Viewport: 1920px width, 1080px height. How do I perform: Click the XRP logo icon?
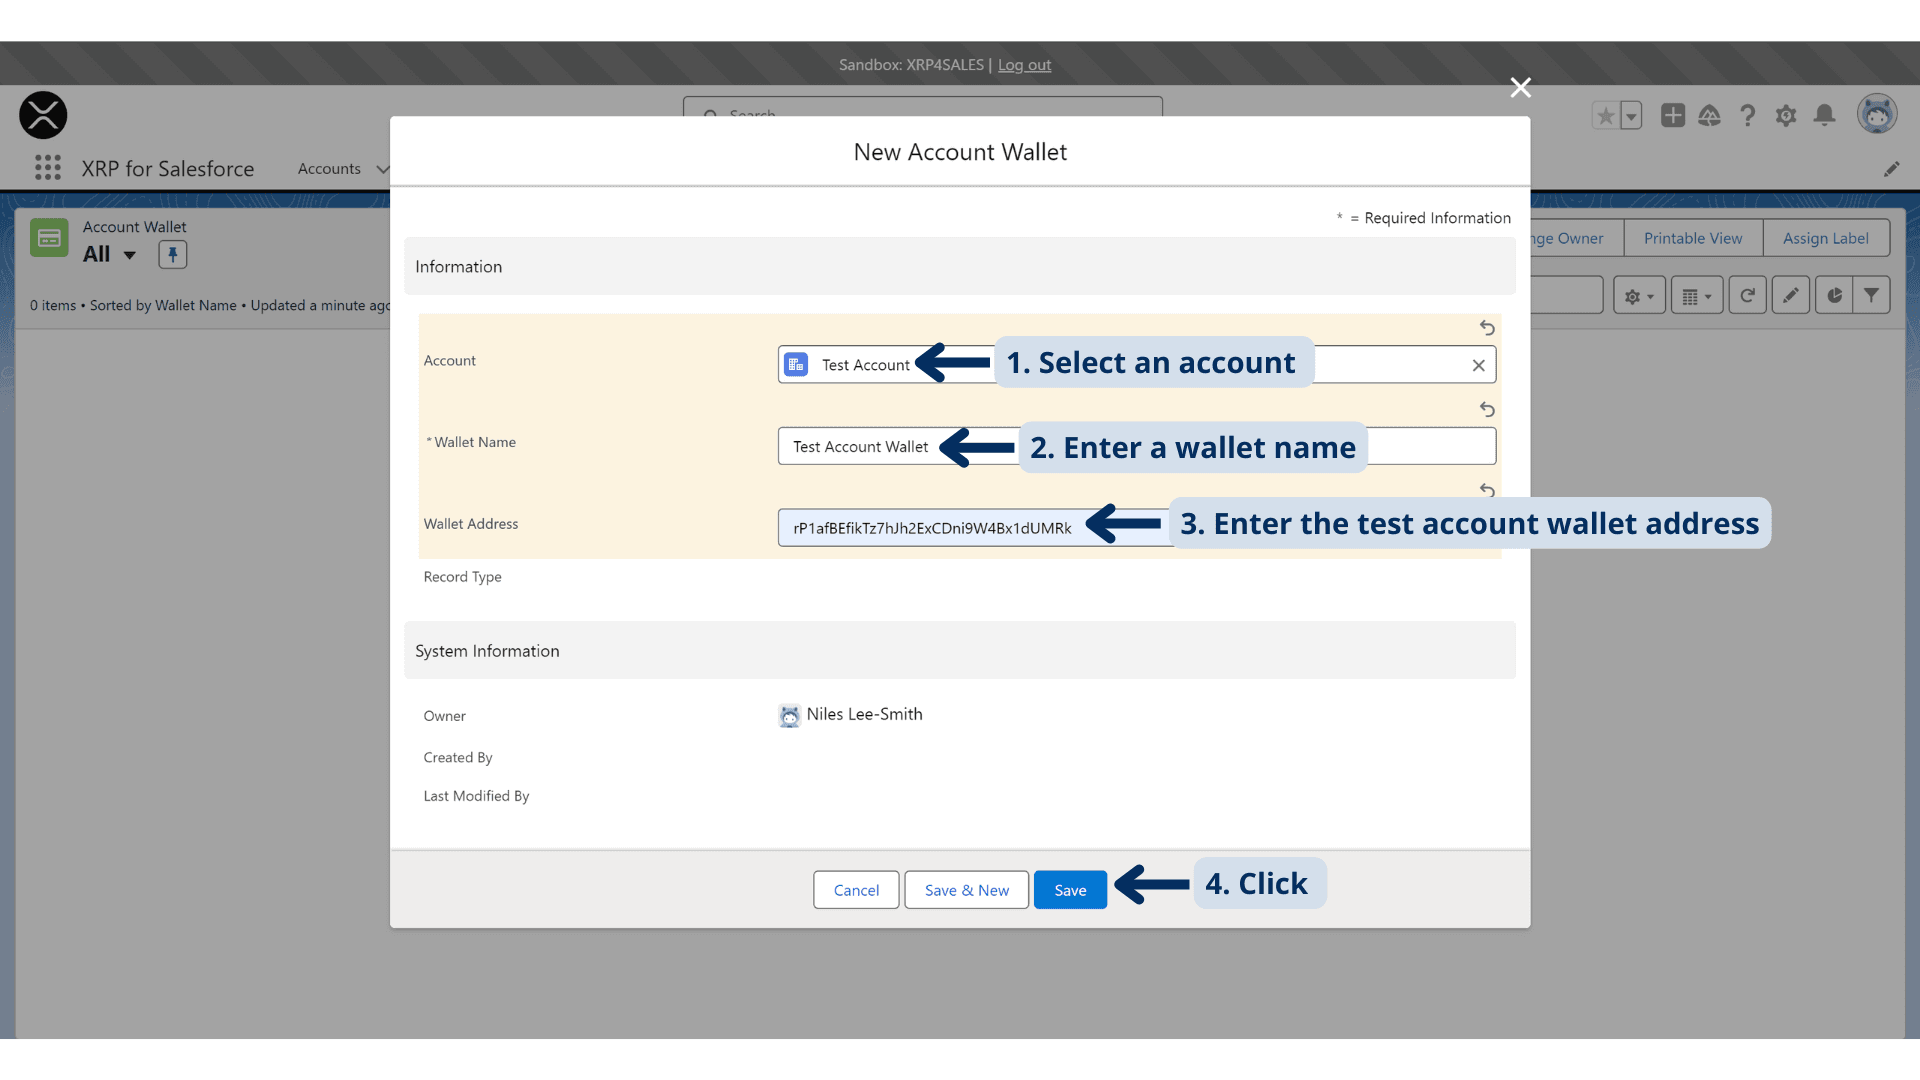43,115
